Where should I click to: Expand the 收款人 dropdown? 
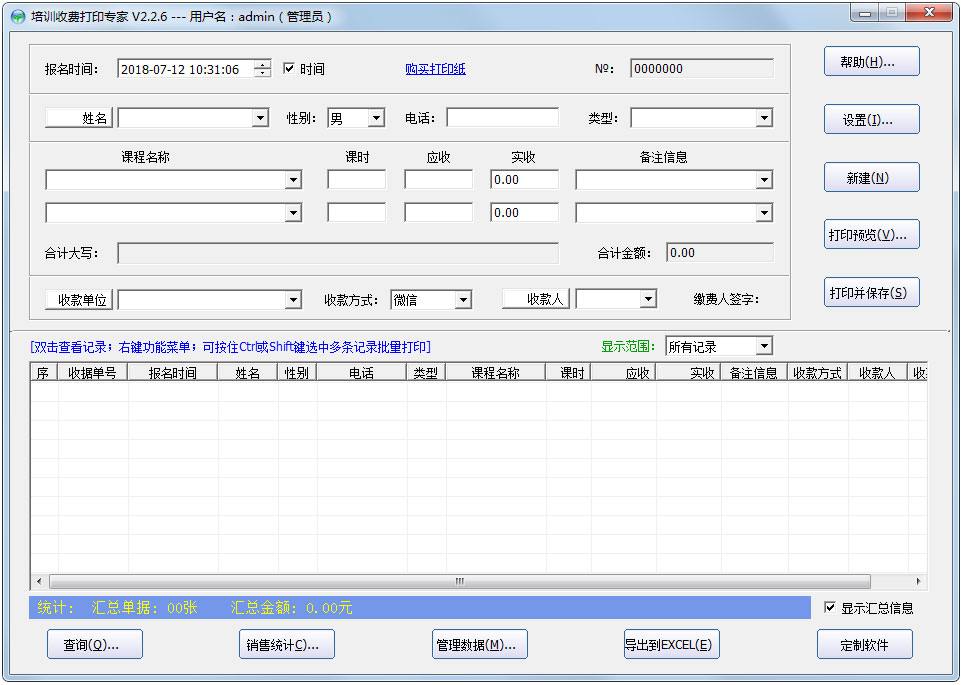click(x=649, y=299)
